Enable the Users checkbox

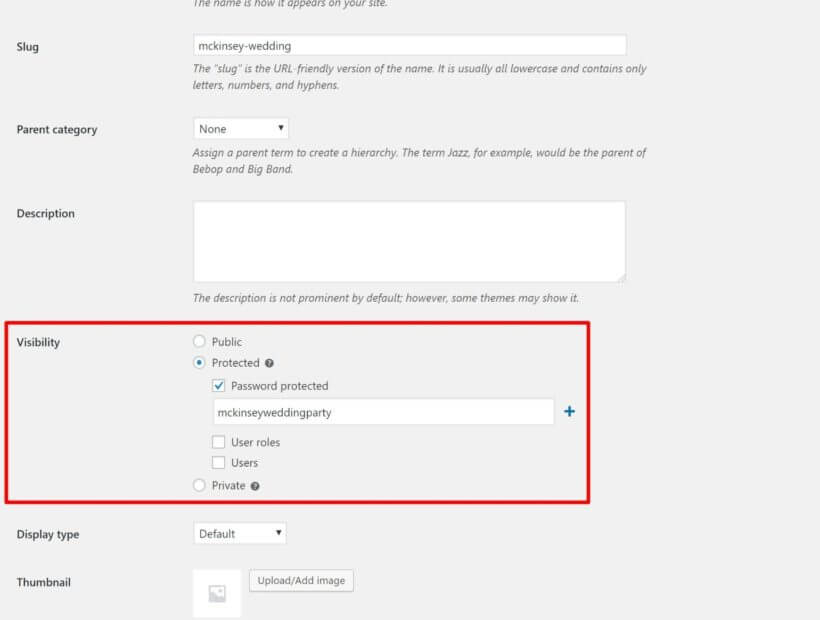coord(217,462)
